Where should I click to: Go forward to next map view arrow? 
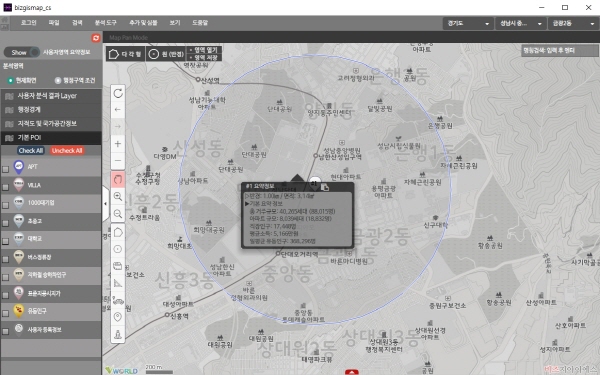(118, 126)
